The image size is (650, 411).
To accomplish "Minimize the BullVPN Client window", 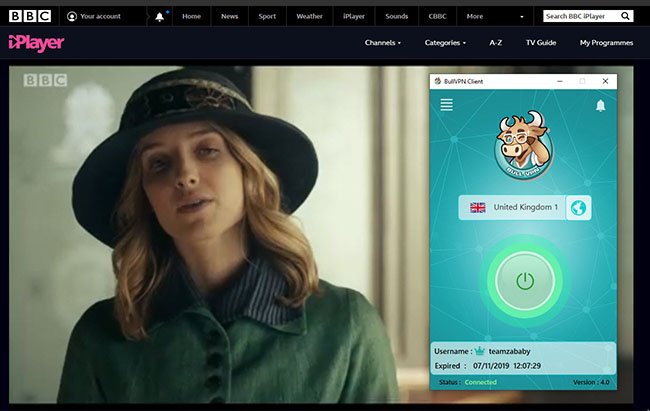I will [x=560, y=81].
